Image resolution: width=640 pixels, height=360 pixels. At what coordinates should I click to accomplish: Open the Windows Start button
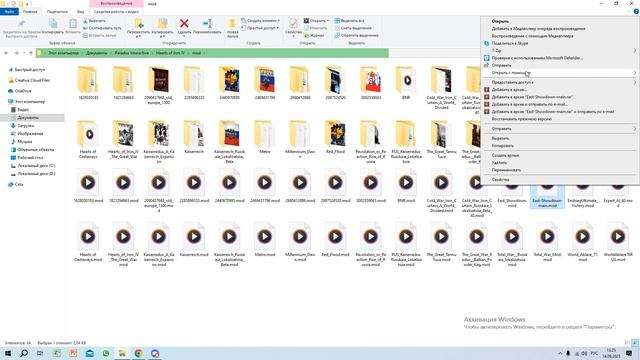tap(8, 353)
